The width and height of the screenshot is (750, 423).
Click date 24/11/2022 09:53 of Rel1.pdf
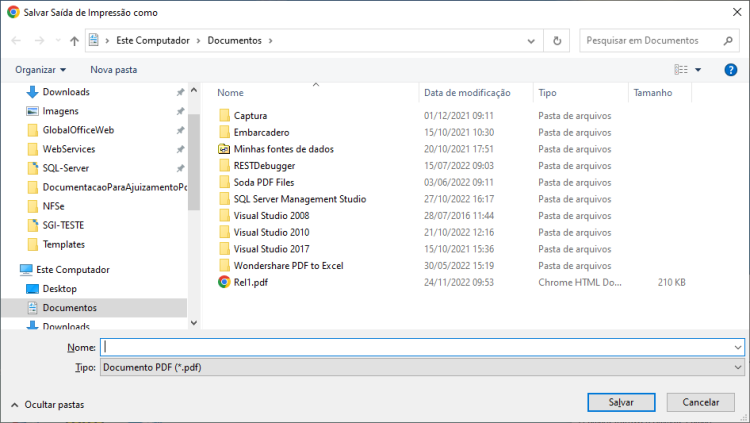click(x=459, y=282)
